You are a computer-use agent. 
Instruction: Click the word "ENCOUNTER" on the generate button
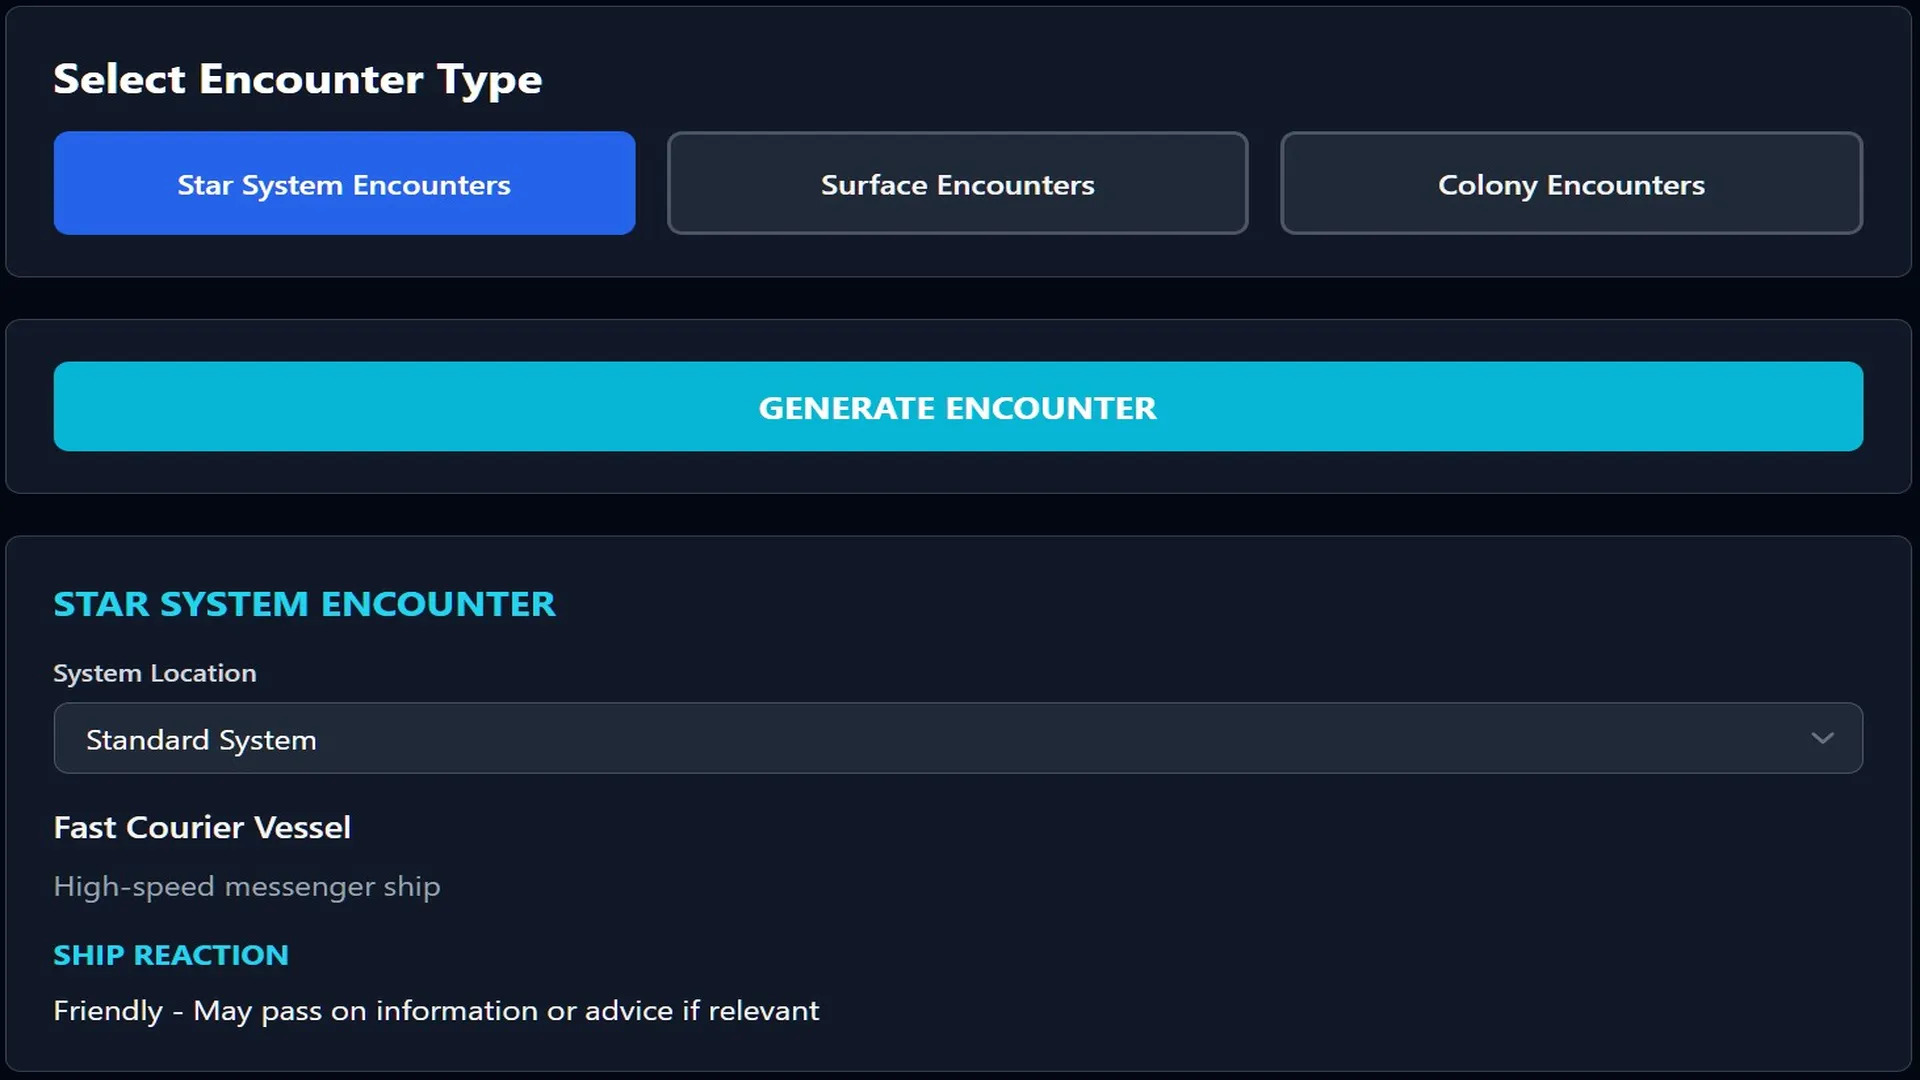click(1051, 408)
